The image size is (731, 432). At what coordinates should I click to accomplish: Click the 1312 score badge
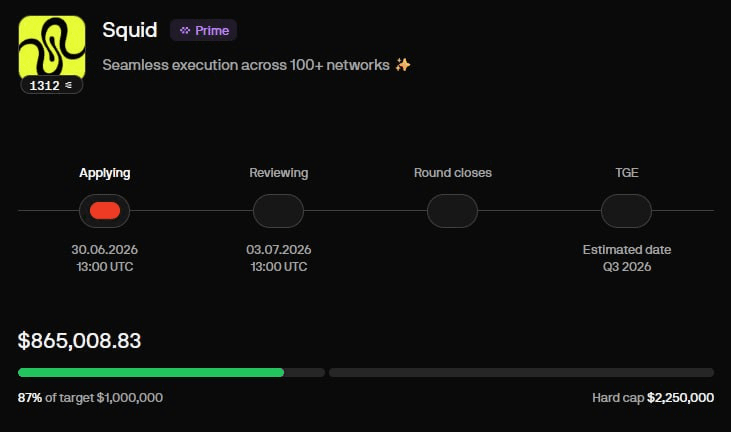tap(51, 85)
